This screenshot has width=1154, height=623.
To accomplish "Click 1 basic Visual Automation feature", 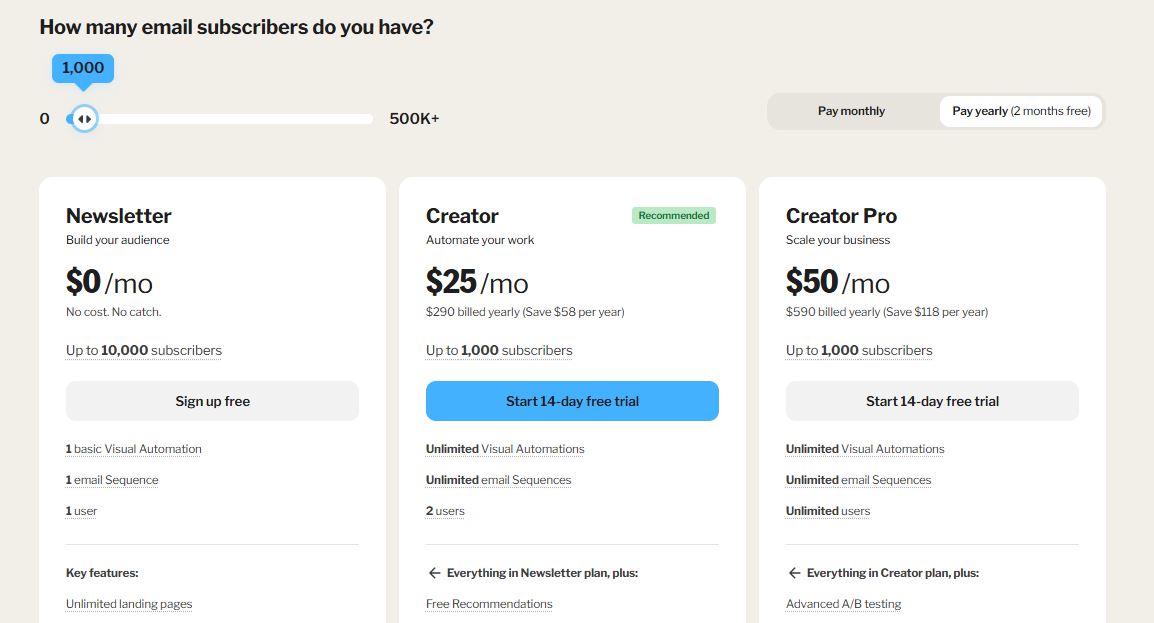I will coord(134,449).
